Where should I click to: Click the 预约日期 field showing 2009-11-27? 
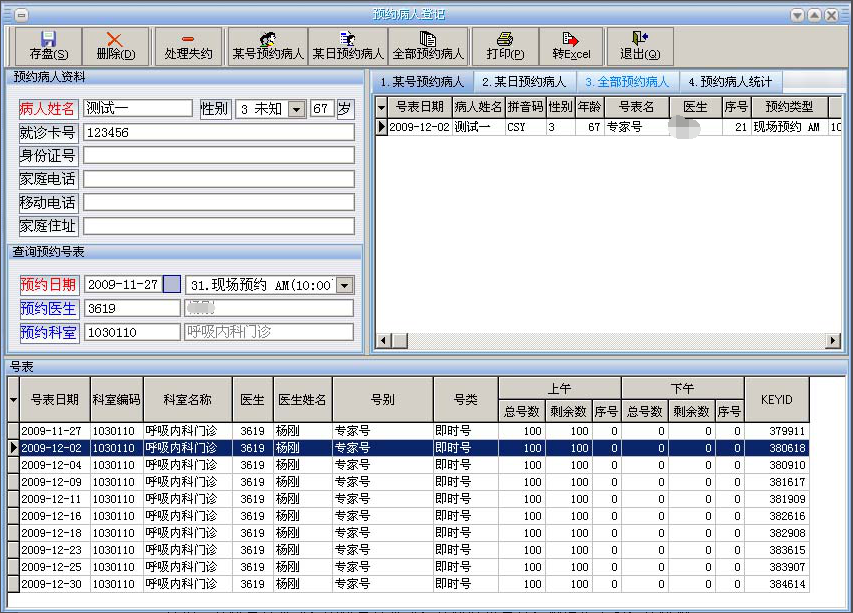[x=123, y=284]
